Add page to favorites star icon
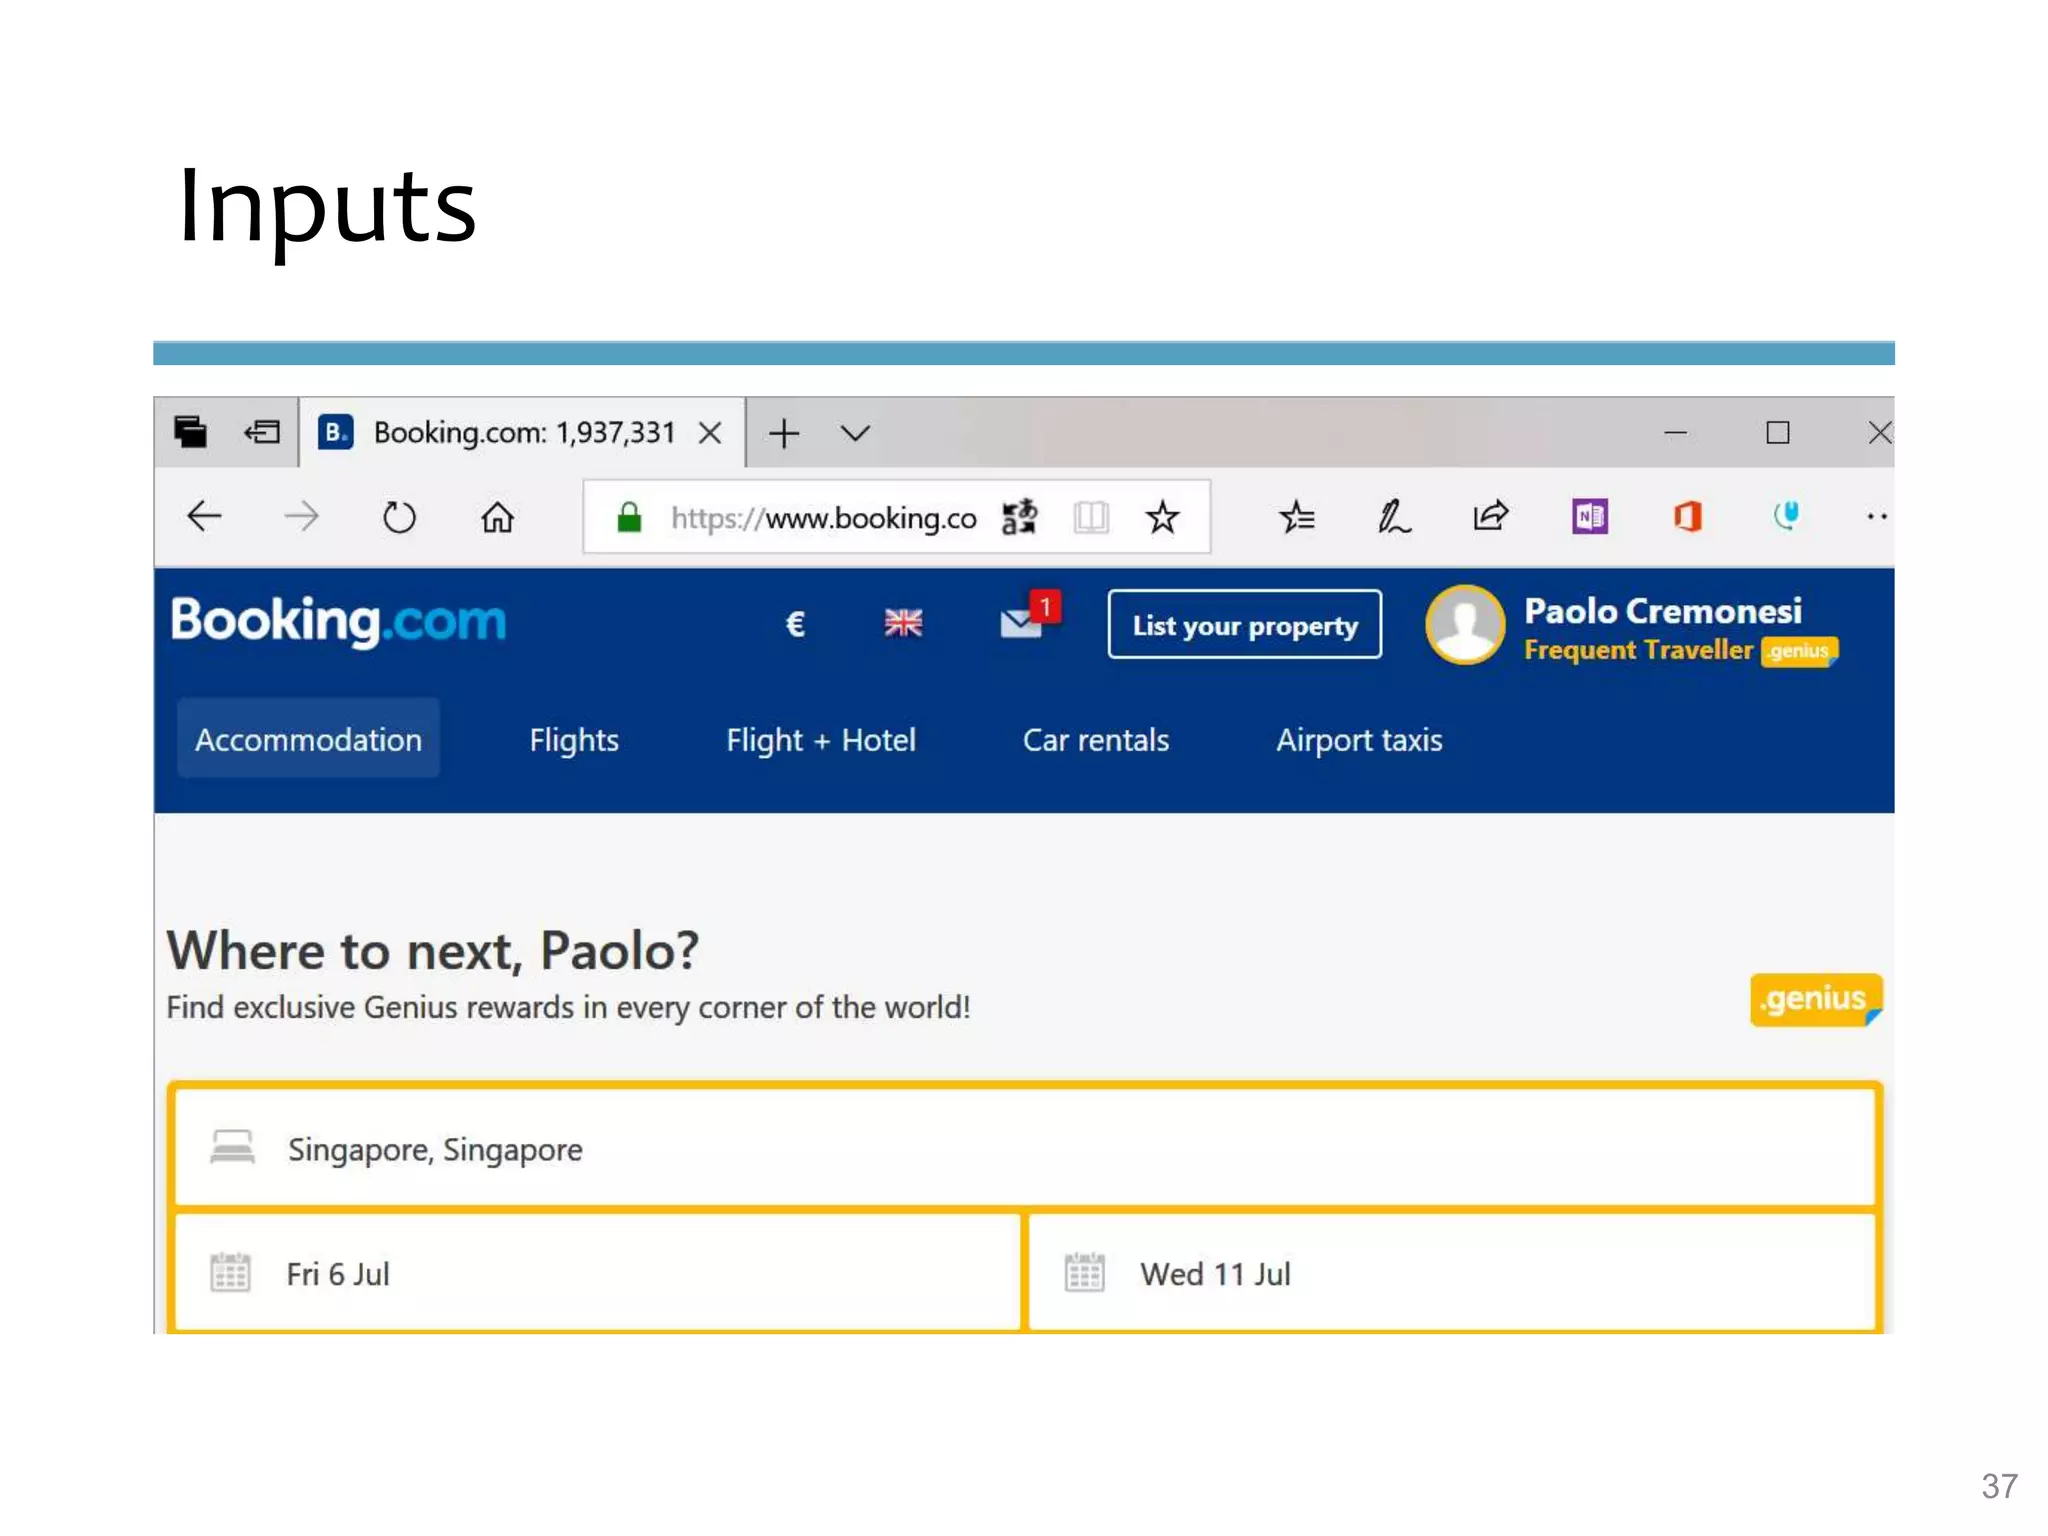2048x1536 pixels. point(1162,517)
